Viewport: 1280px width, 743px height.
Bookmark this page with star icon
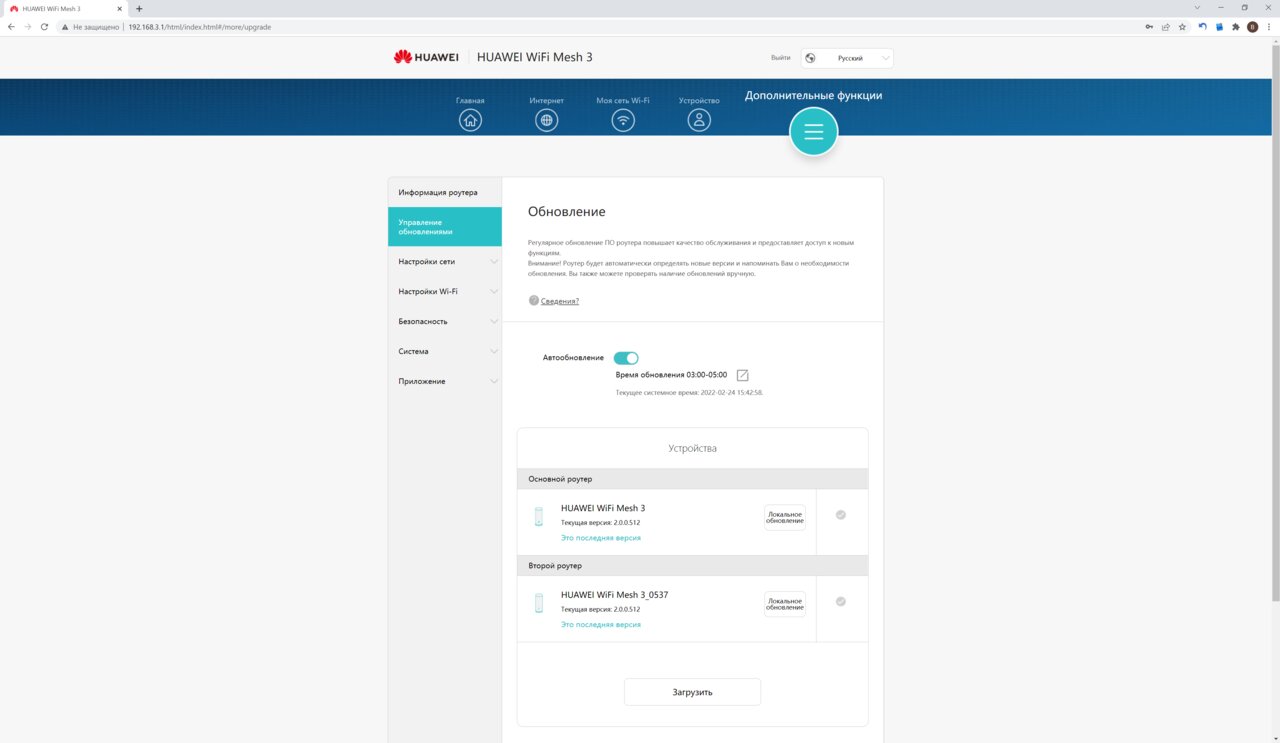1182,27
